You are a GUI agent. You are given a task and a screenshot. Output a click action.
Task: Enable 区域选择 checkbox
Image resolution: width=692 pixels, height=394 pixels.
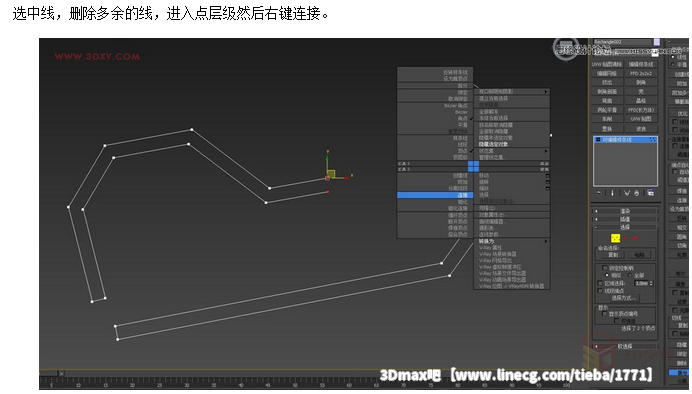pyautogui.click(x=600, y=283)
